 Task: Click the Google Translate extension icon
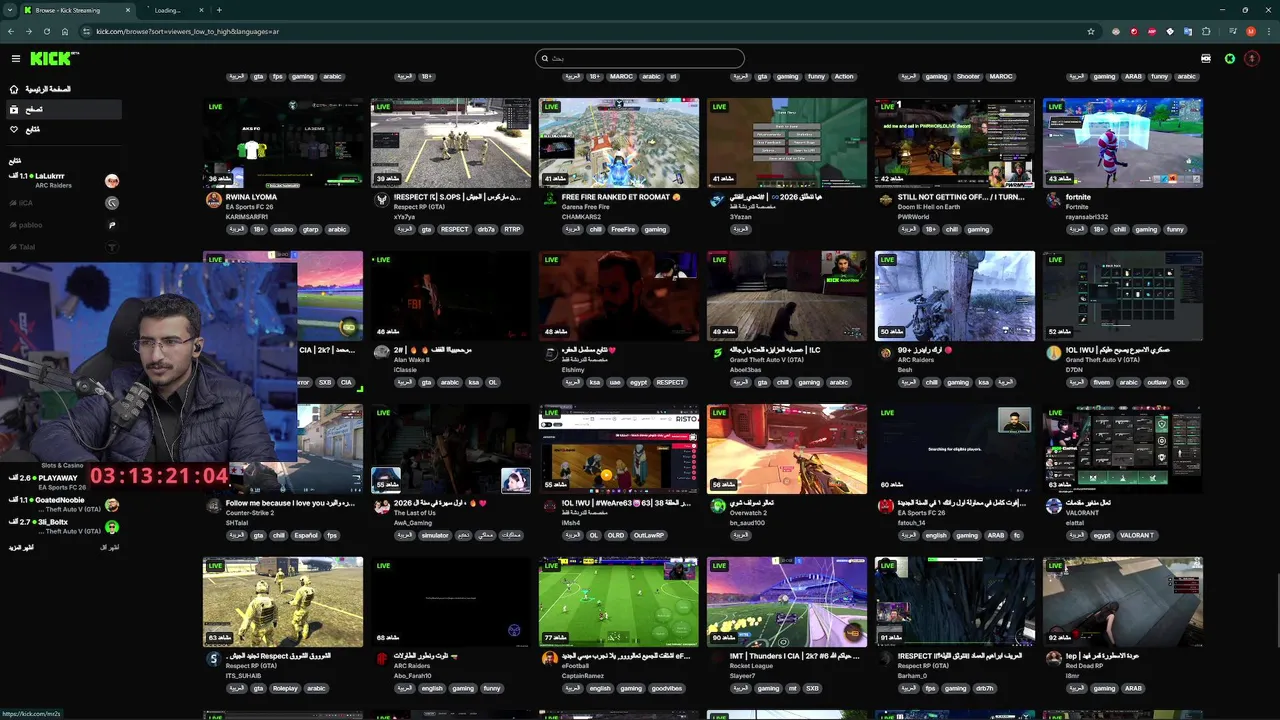(x=1188, y=31)
